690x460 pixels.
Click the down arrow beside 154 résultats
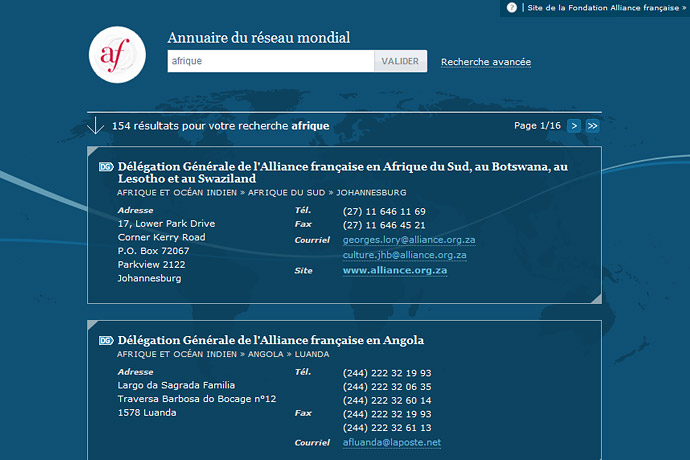95,125
